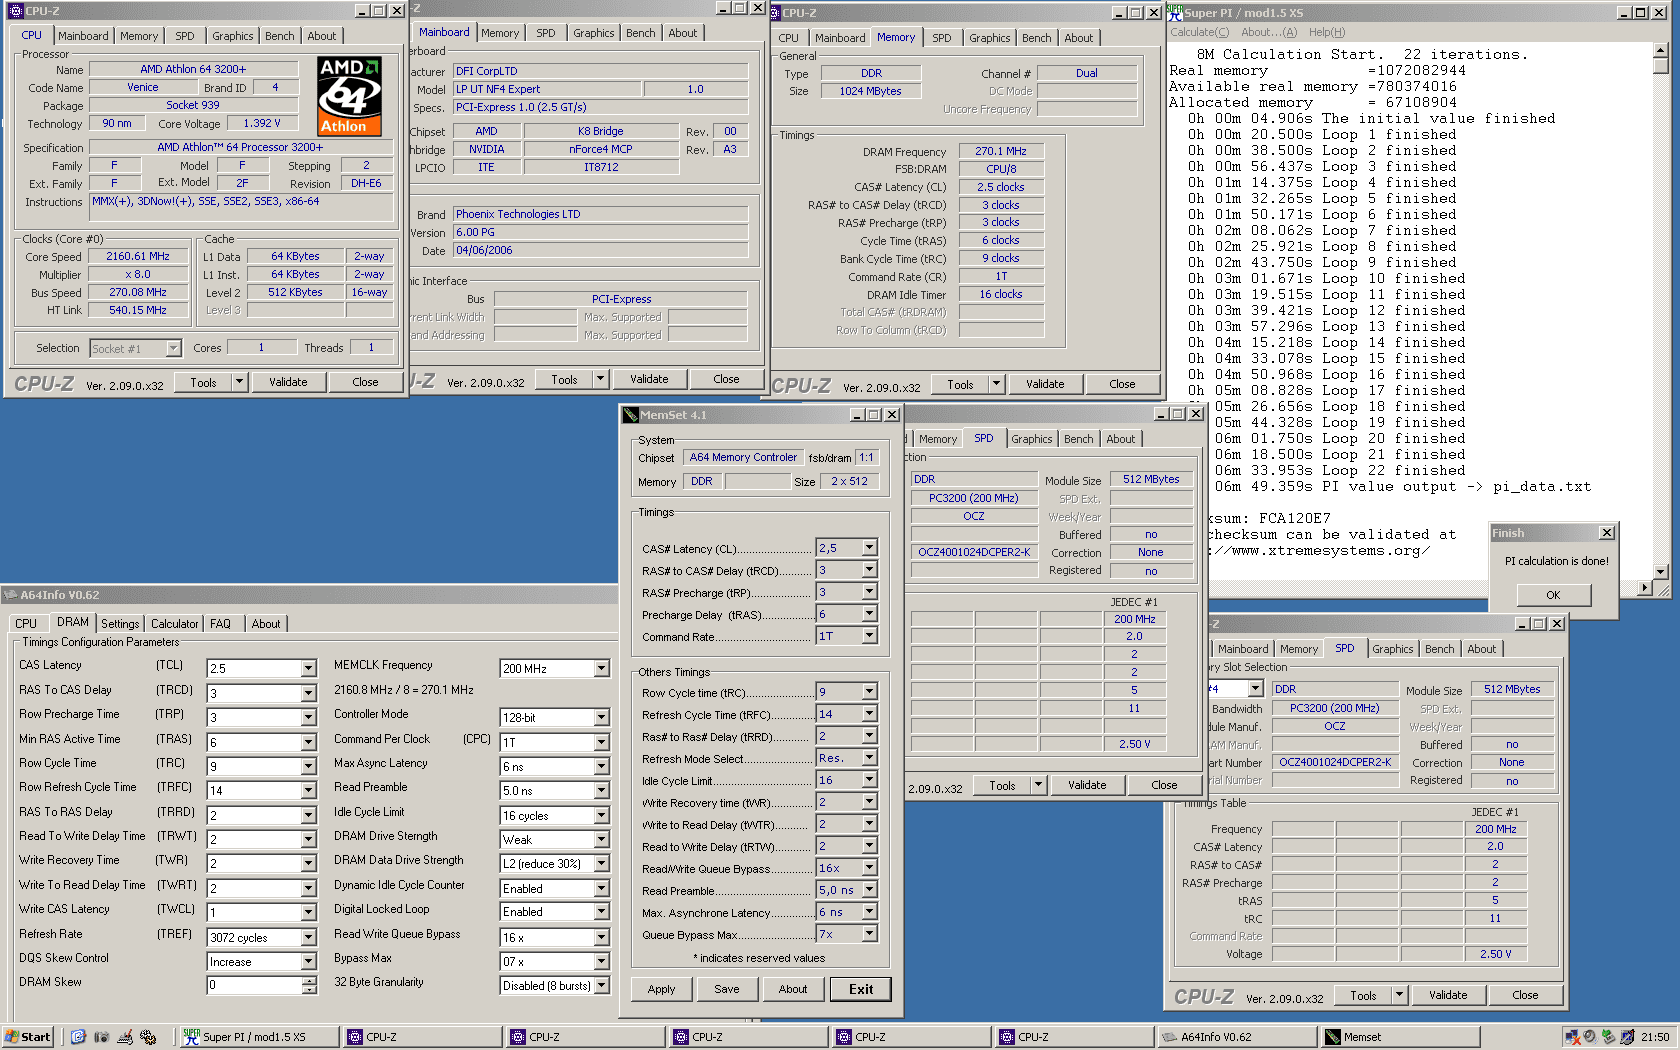Click the MemSet 4.1 title bar icon
The height and width of the screenshot is (1050, 1680).
[x=630, y=415]
